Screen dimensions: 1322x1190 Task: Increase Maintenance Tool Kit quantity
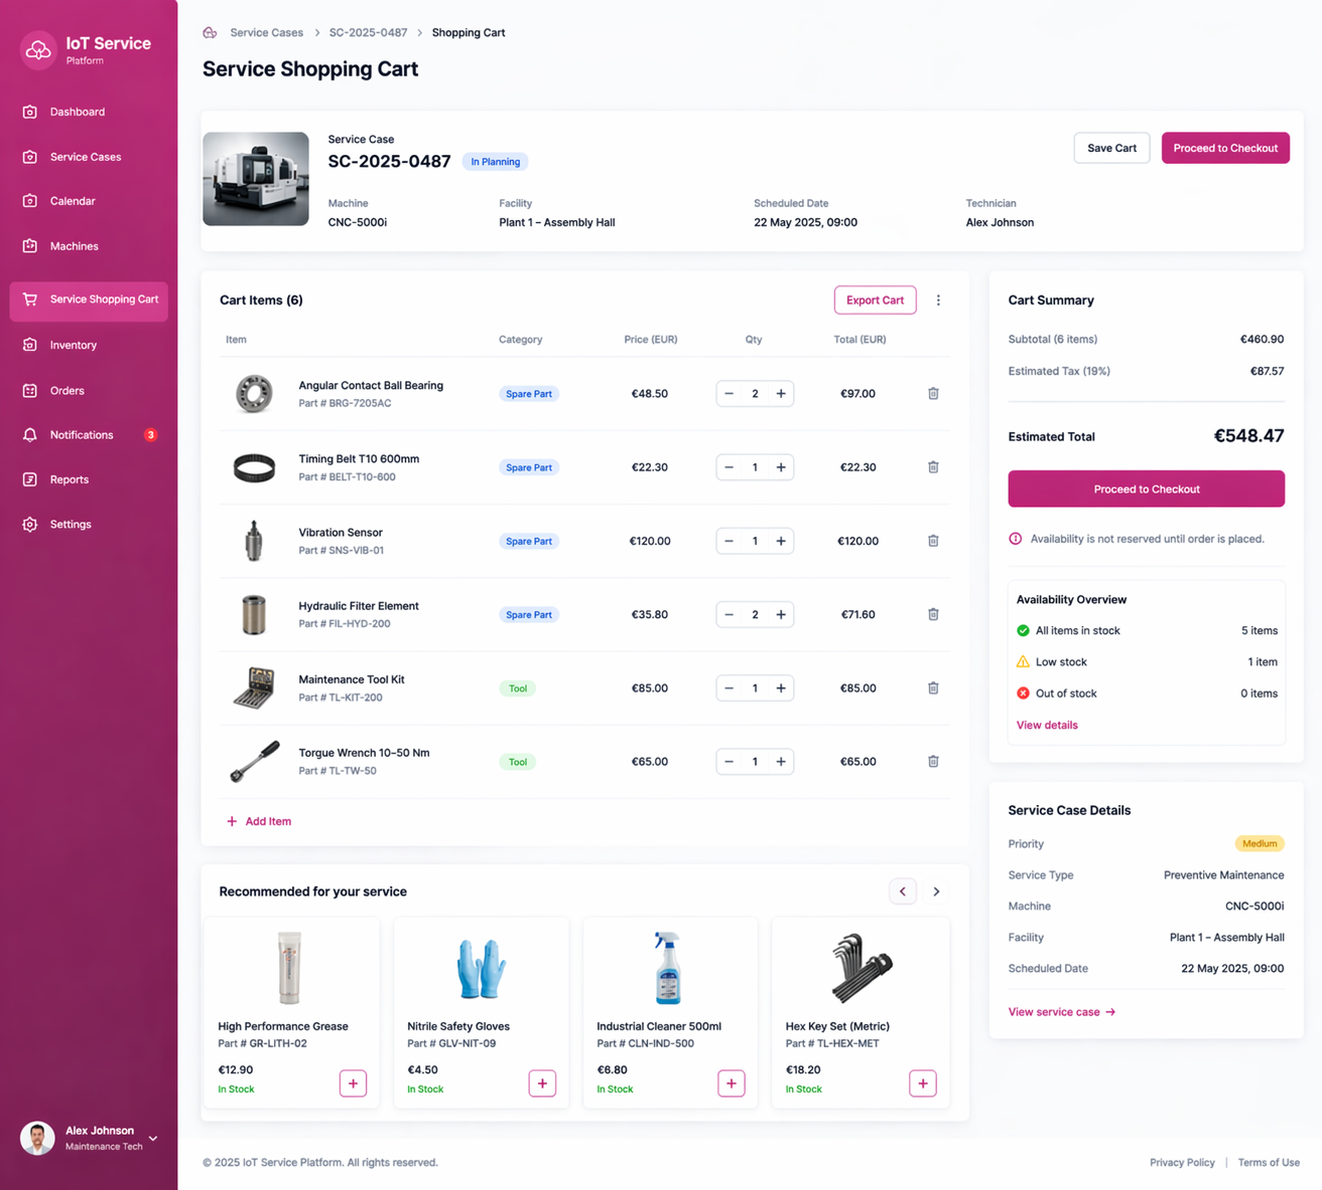coord(781,688)
